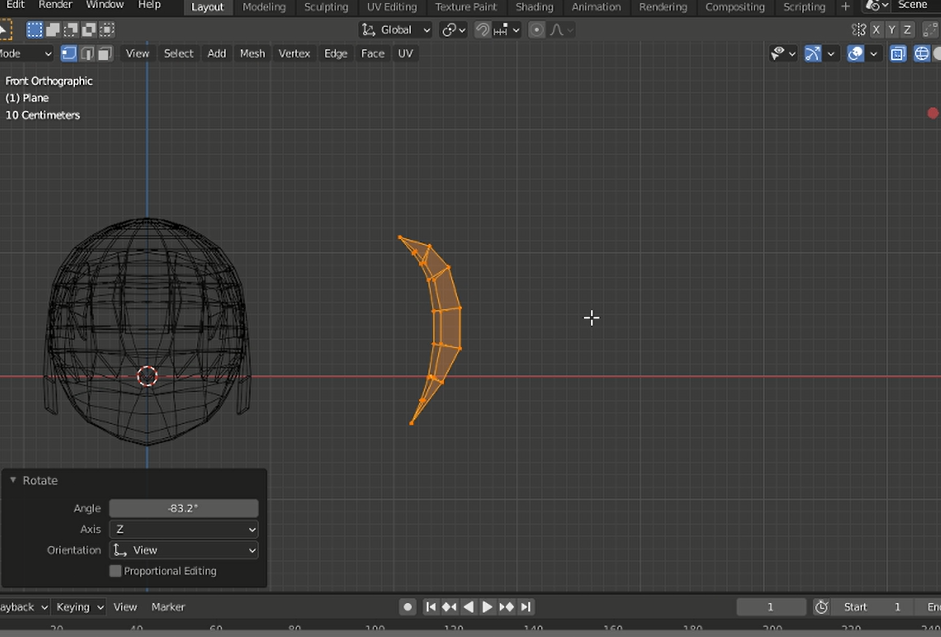Open the UV menu
Screen dimensions: 941x637
tap(405, 53)
